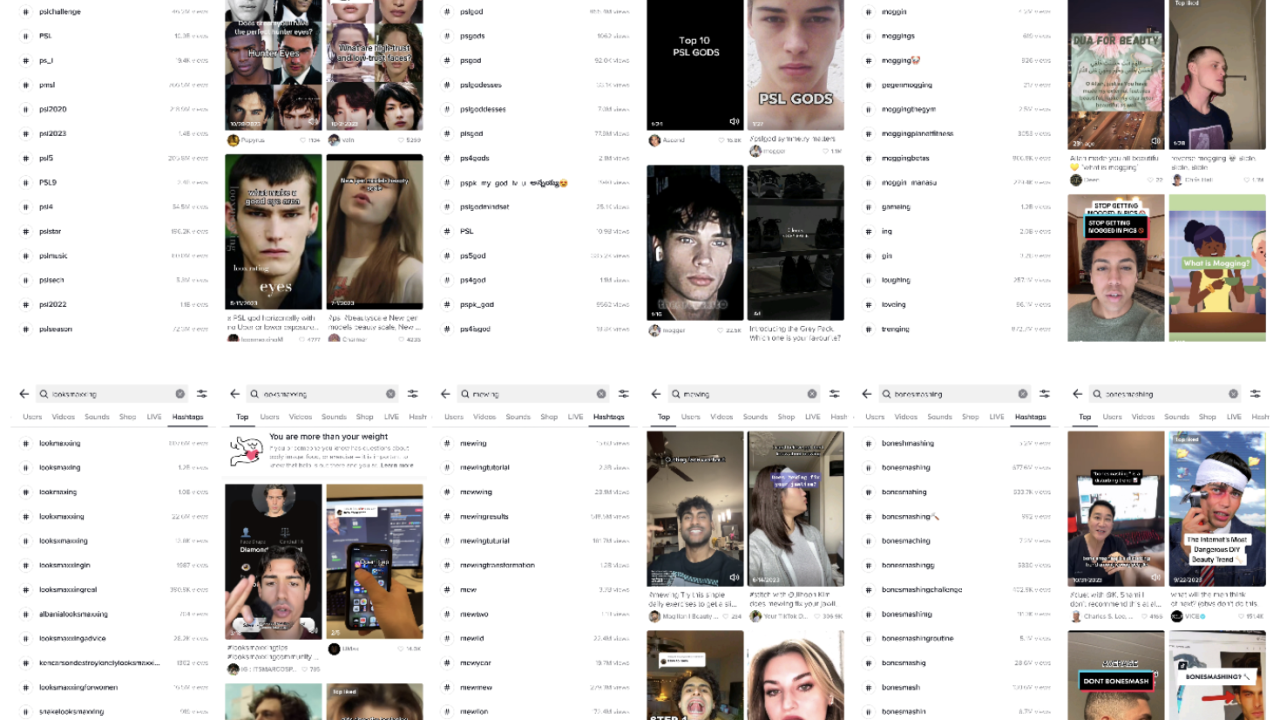Open filter options in the mewing Top panel

(x=834, y=394)
